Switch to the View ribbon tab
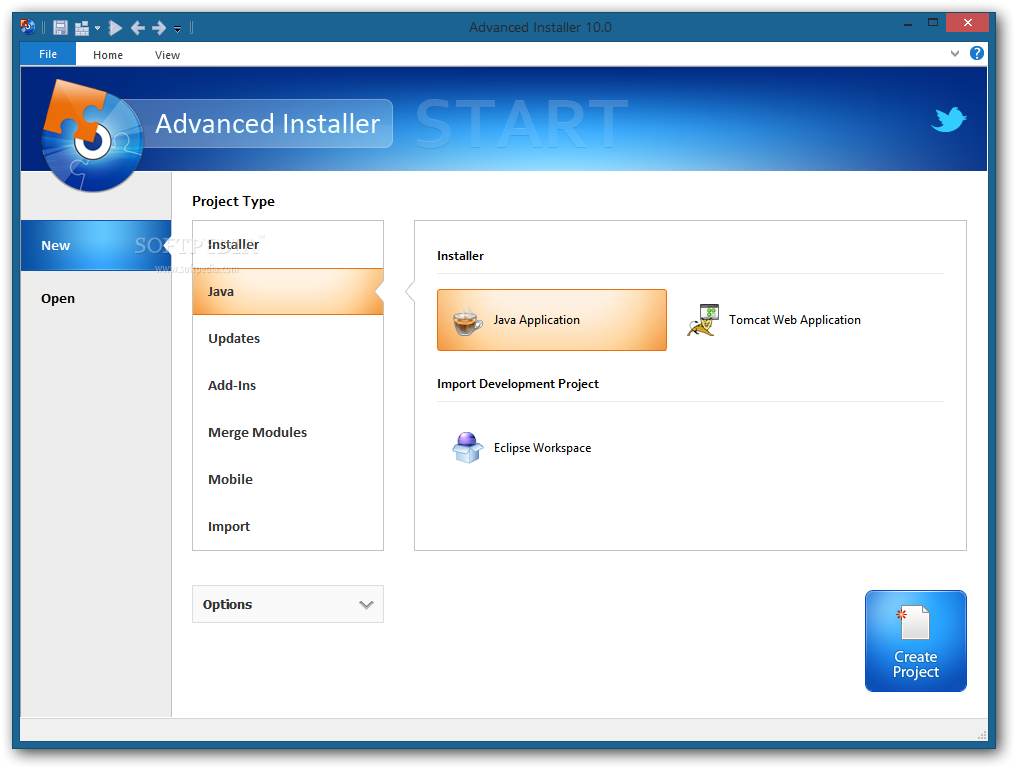 point(167,55)
